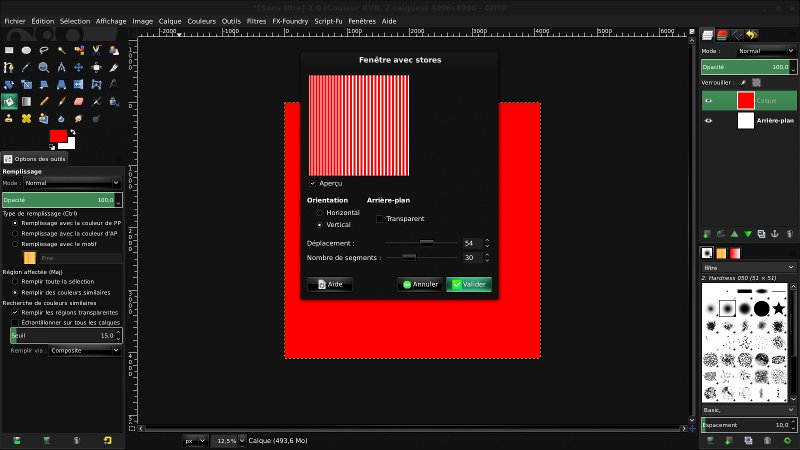This screenshot has width=800, height=450.
Task: Select the Perspective tool
Action: [x=61, y=85]
